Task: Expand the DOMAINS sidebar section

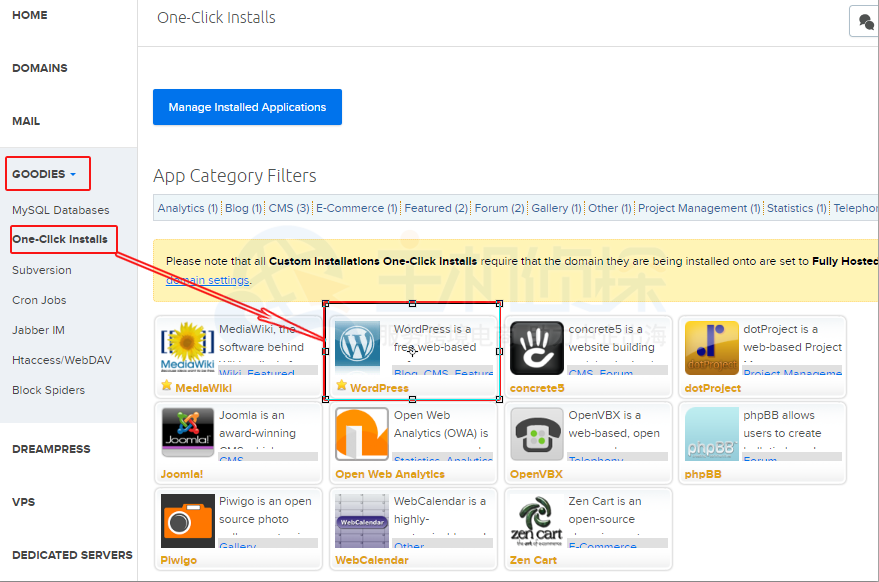Action: pos(40,68)
